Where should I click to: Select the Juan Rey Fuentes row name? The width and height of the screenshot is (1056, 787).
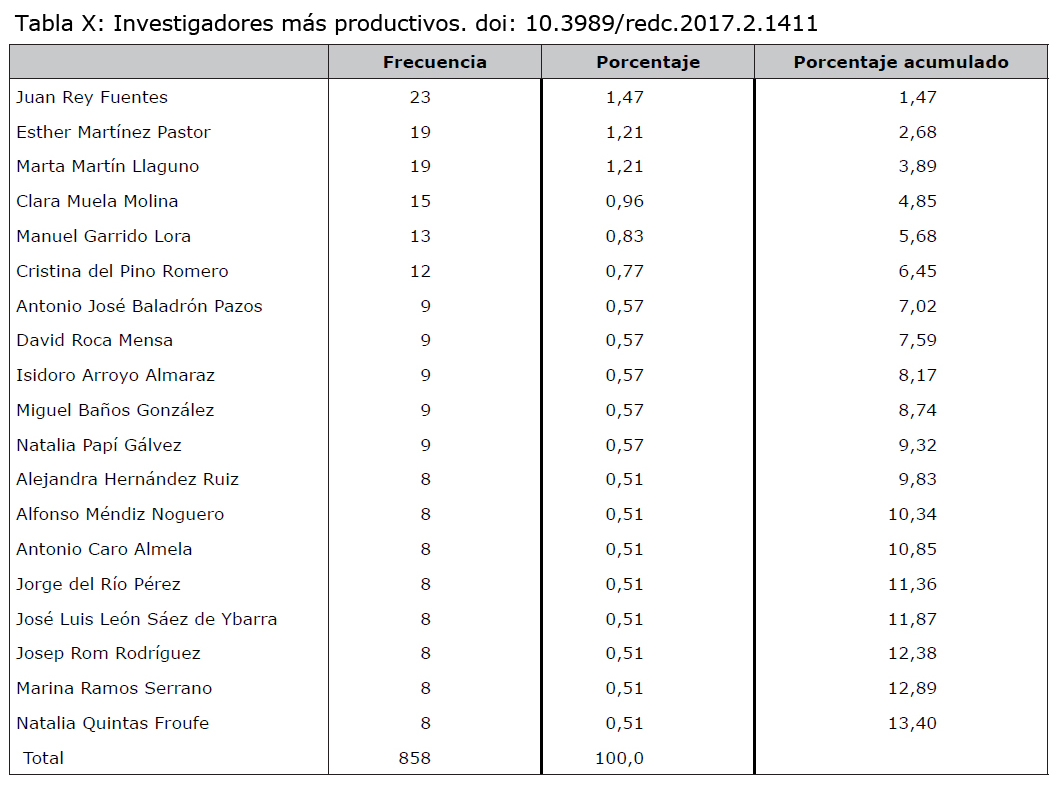tap(92, 97)
